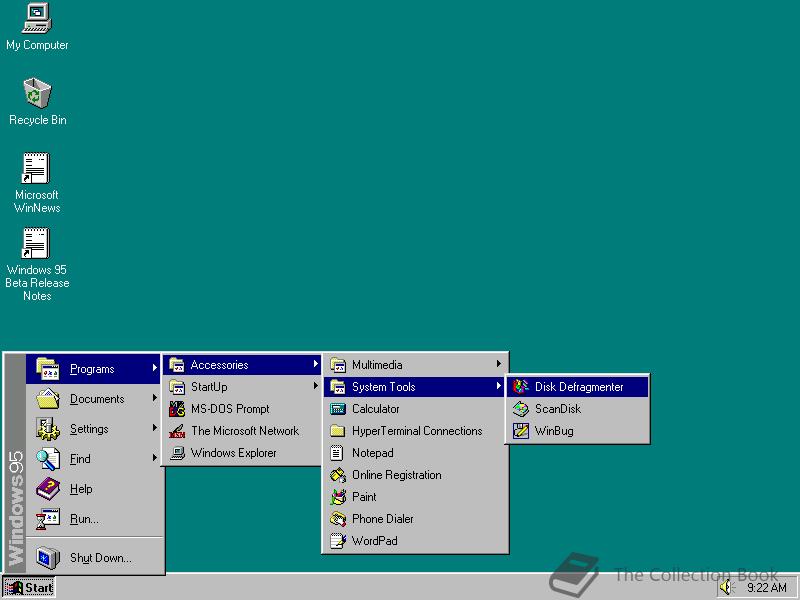Image resolution: width=800 pixels, height=600 pixels.
Task: Expand the Documents submenu arrow
Action: pyautogui.click(x=154, y=397)
